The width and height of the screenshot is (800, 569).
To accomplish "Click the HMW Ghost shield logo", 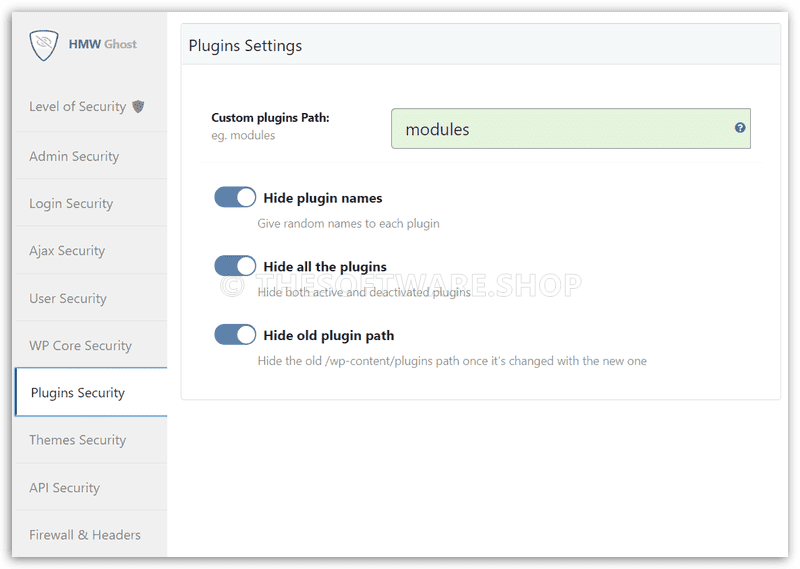I will [x=43, y=45].
